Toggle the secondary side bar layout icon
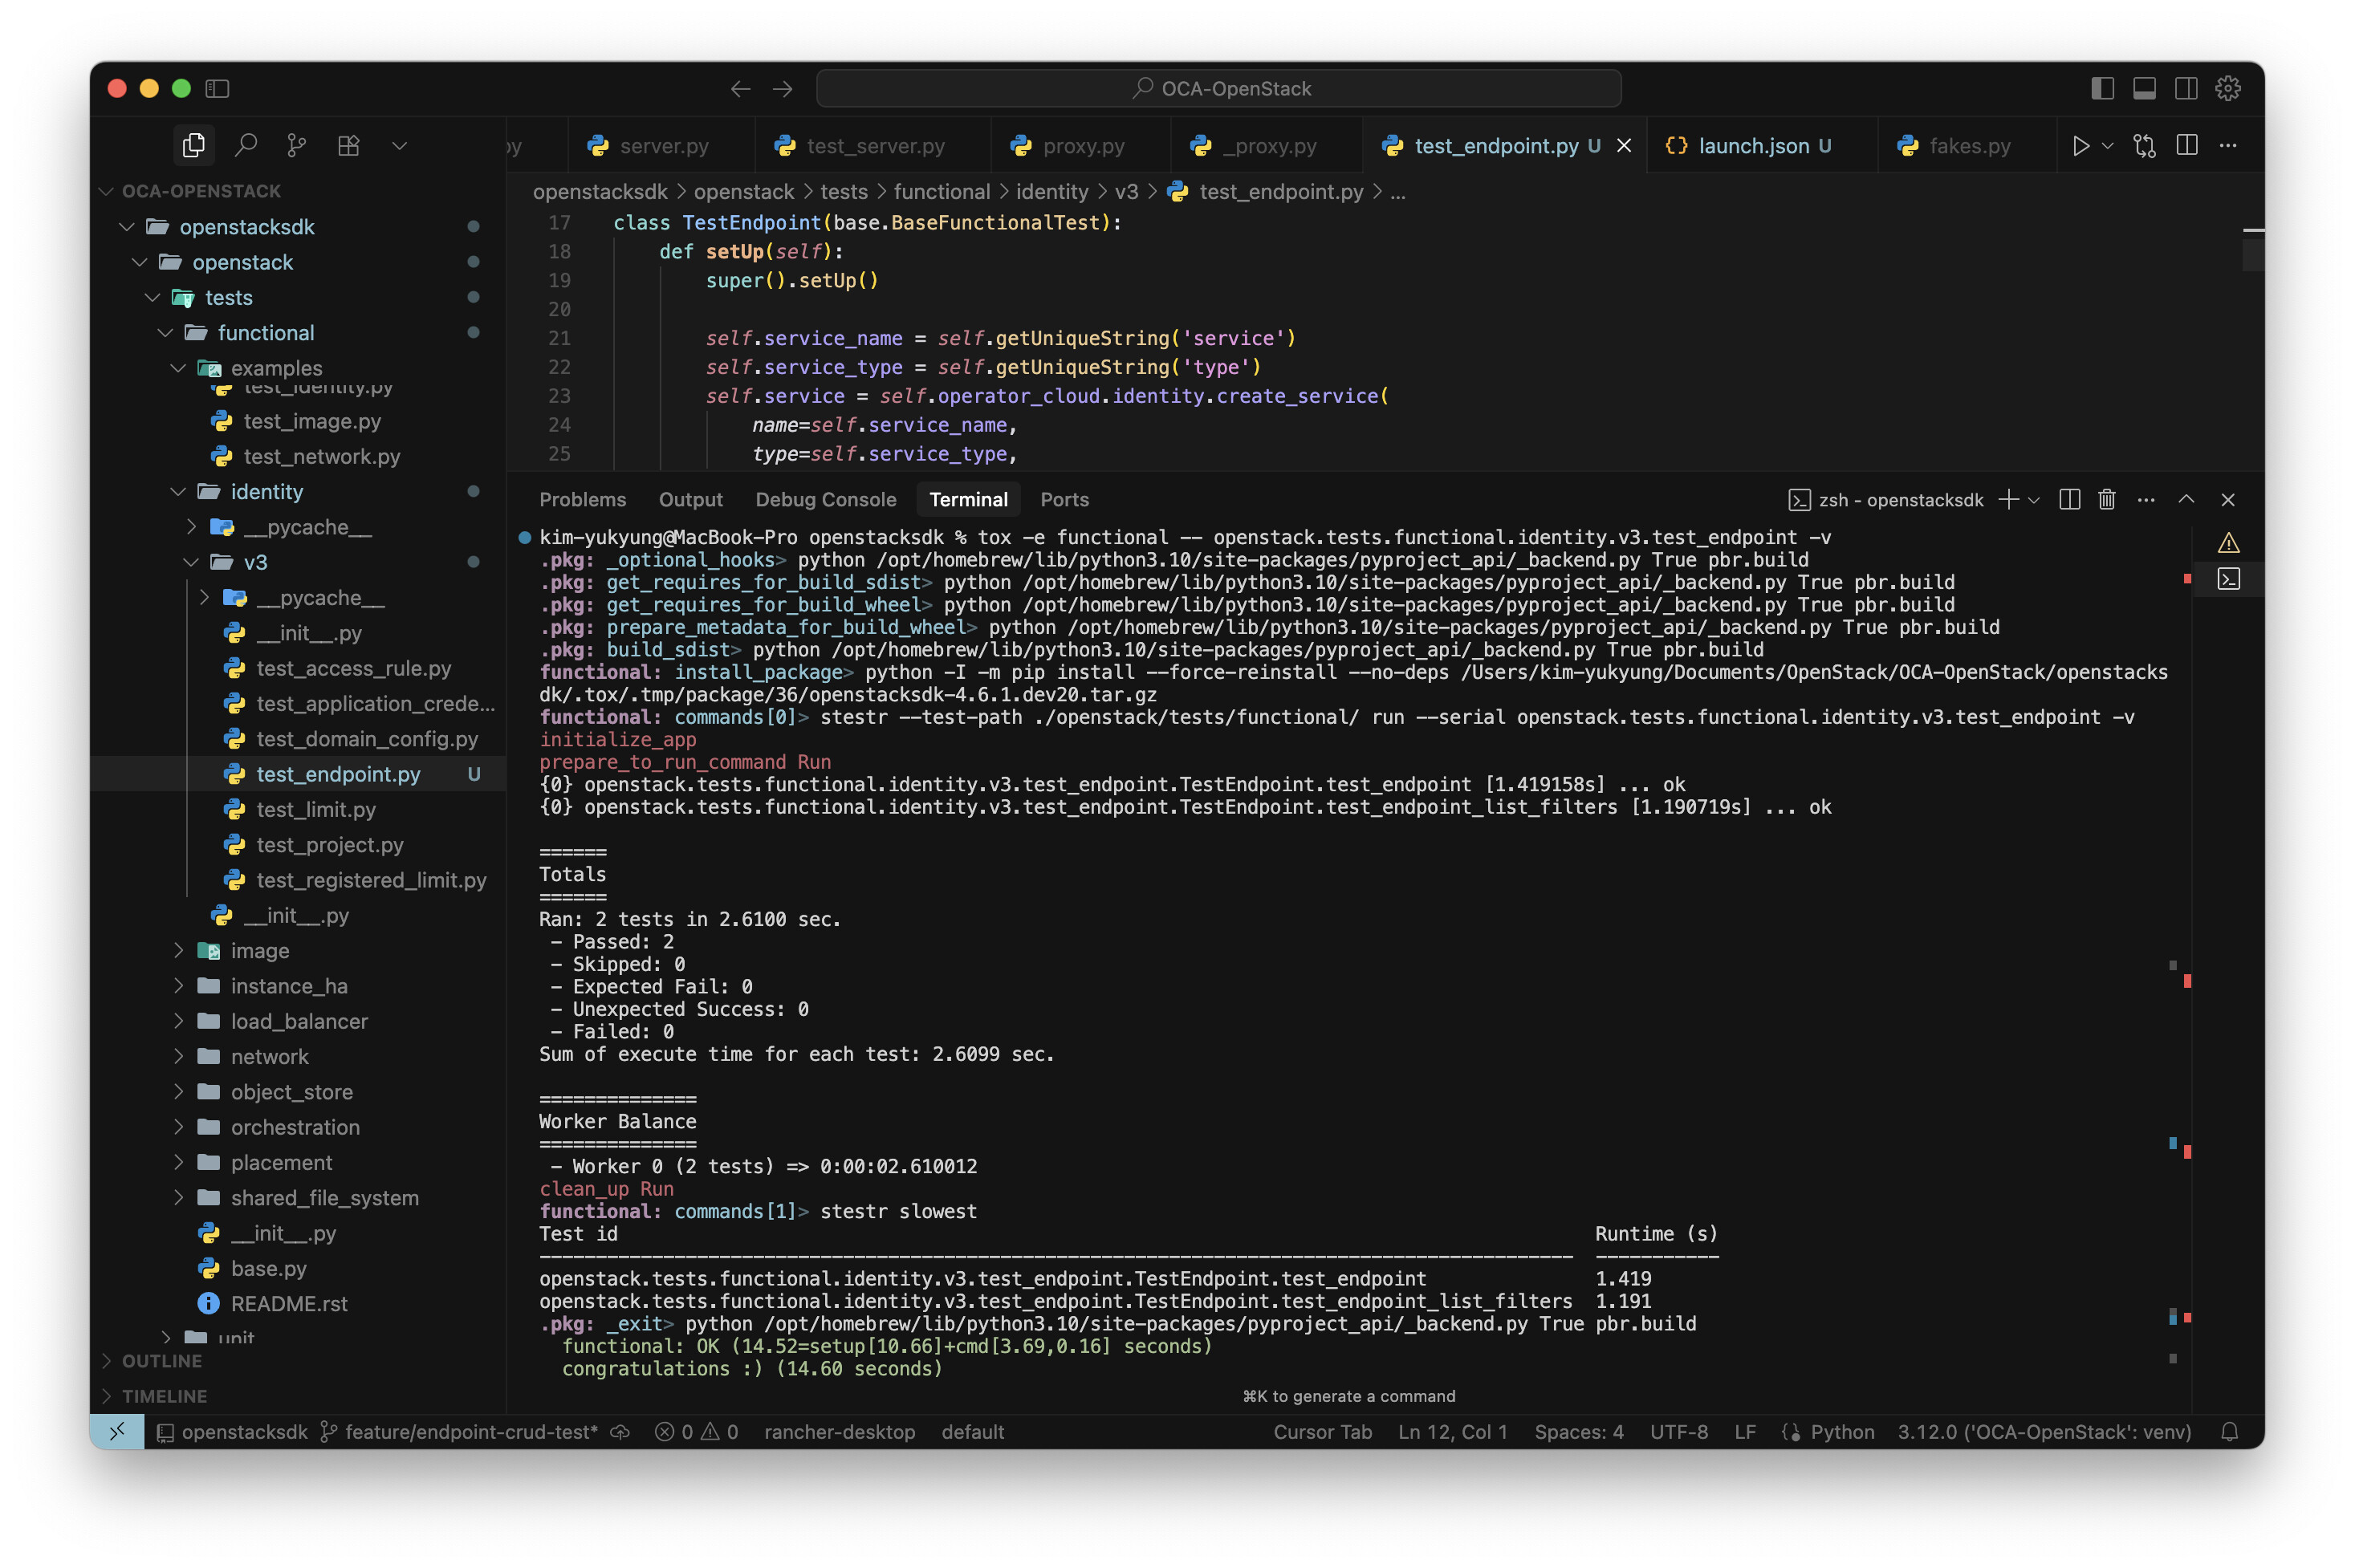This screenshot has width=2355, height=1568. [2186, 88]
